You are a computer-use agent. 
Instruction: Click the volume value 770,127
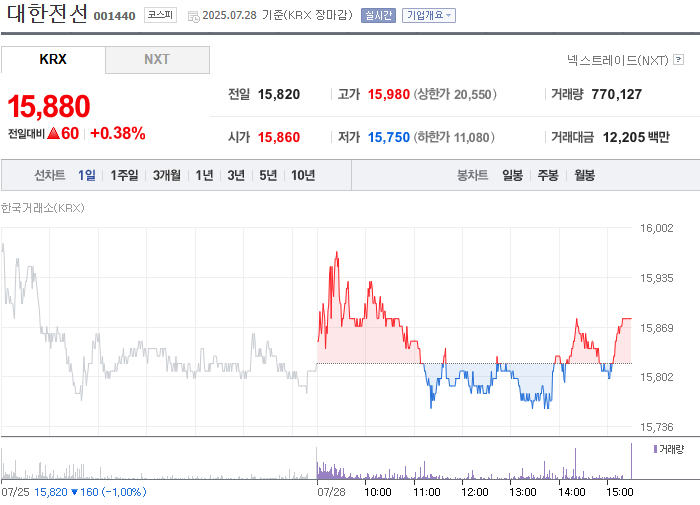pos(617,94)
